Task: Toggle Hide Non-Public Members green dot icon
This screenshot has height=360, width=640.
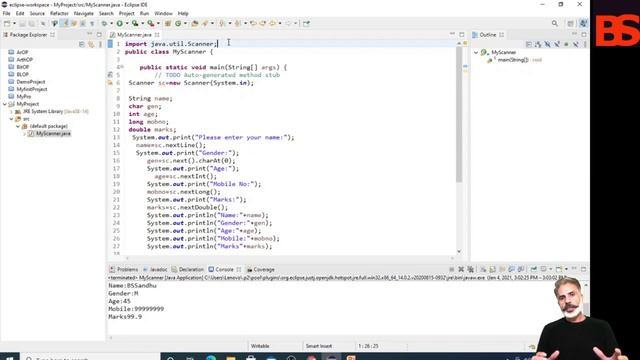Action: click(x=566, y=44)
